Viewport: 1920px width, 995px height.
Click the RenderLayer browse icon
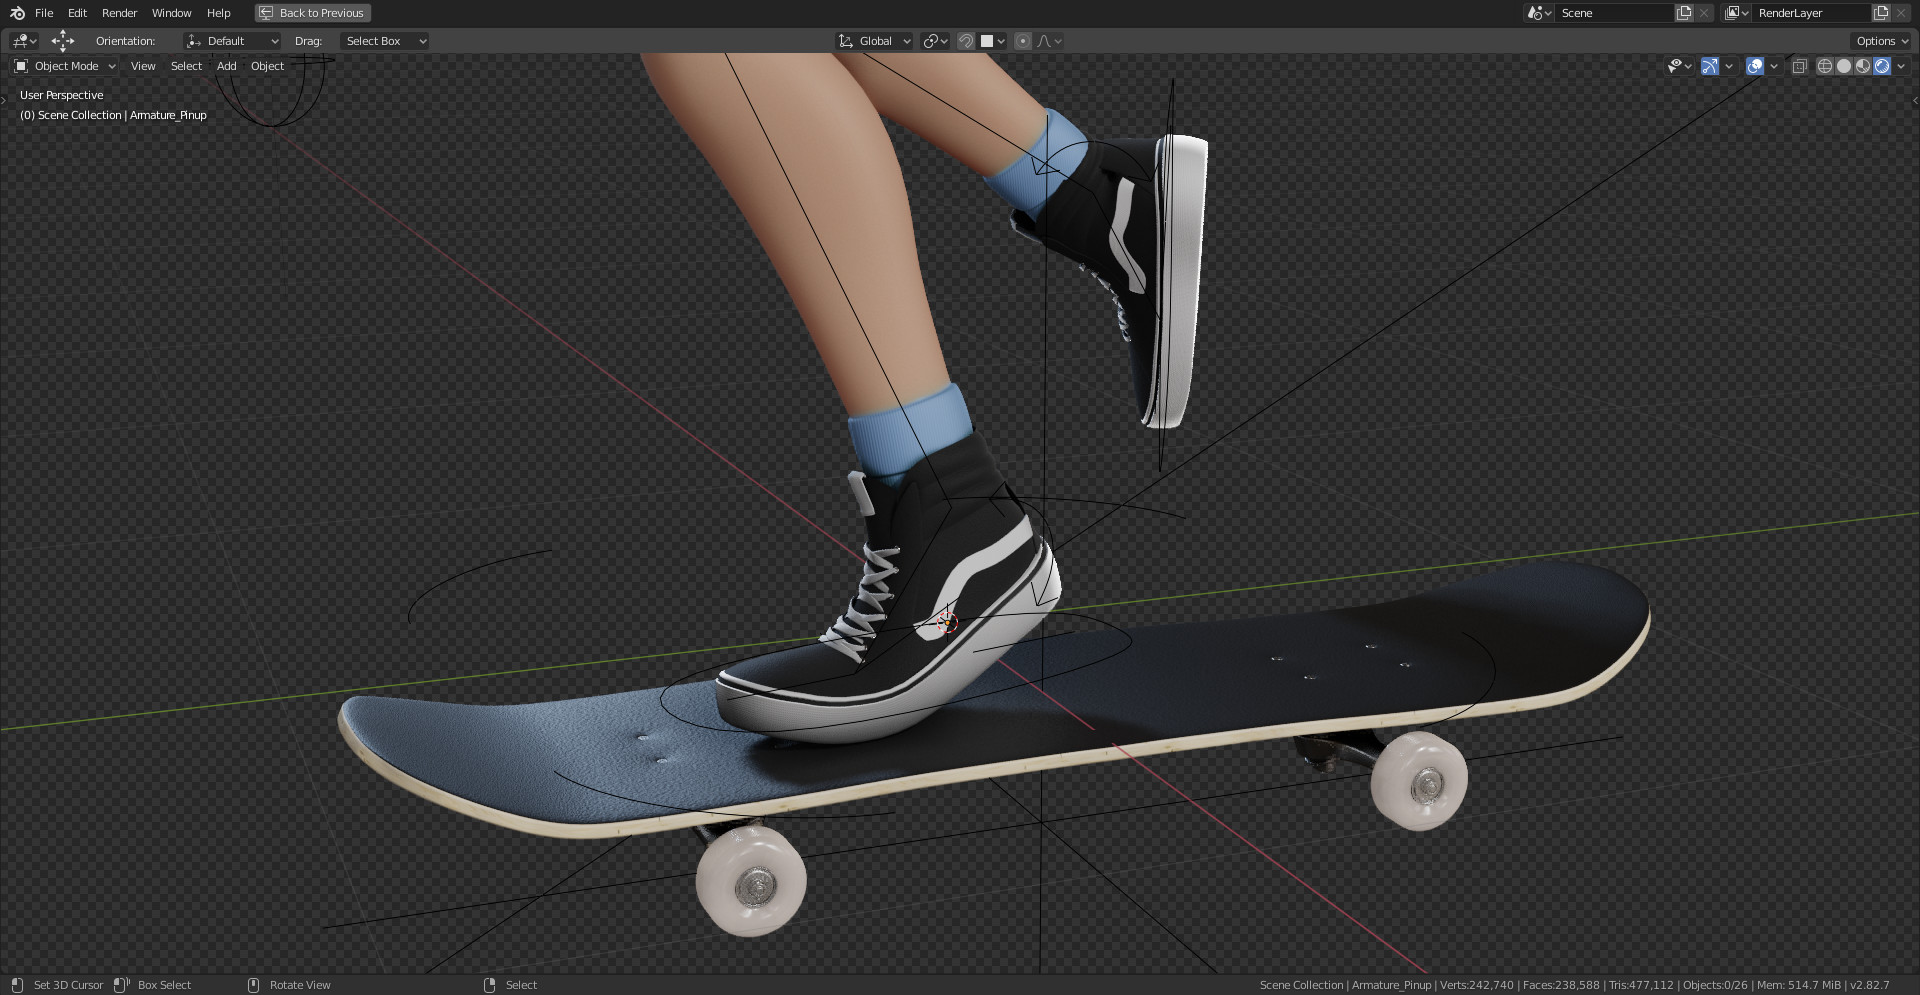(x=1736, y=13)
